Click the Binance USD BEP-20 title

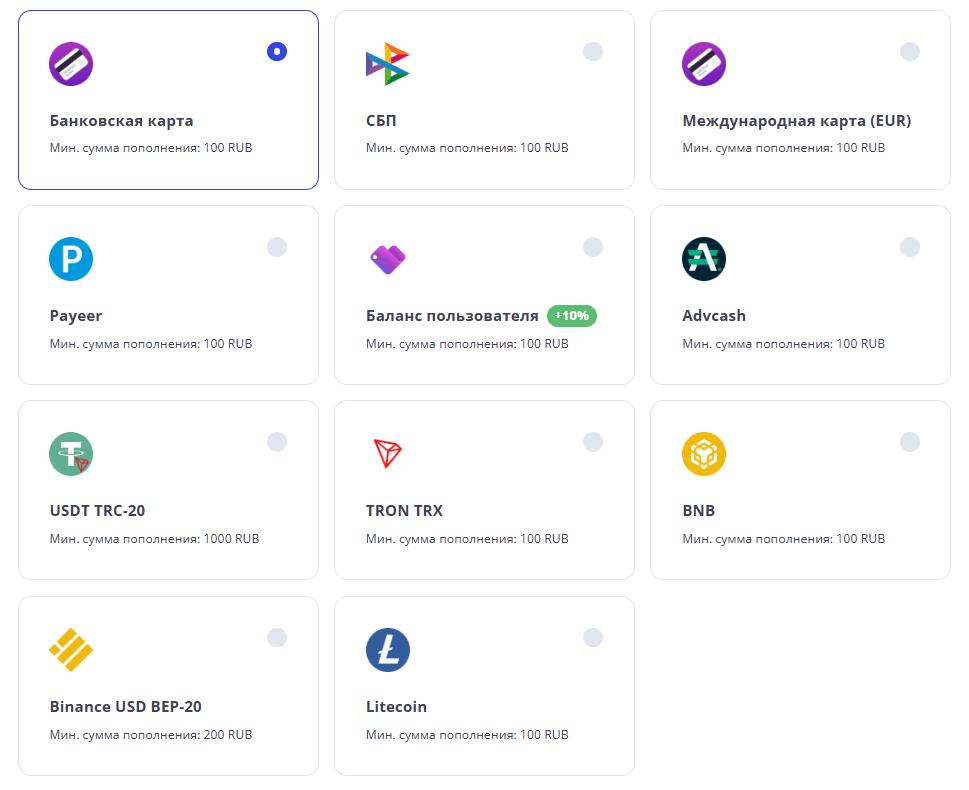(125, 707)
